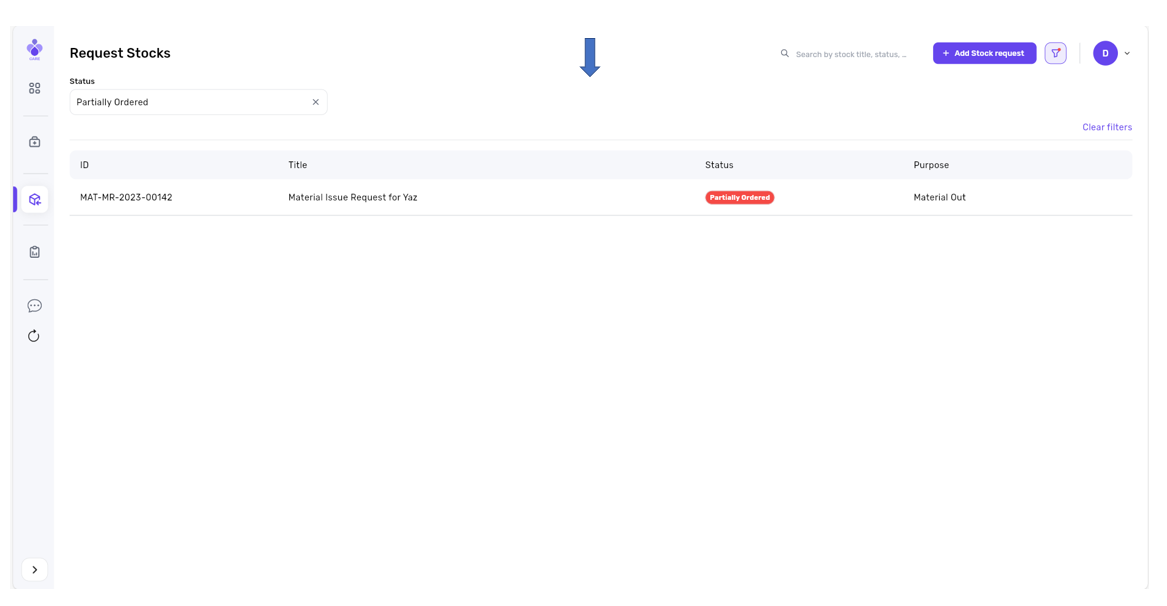This screenshot has height=606, width=1167.
Task: Click the D user avatar
Action: tap(1105, 53)
